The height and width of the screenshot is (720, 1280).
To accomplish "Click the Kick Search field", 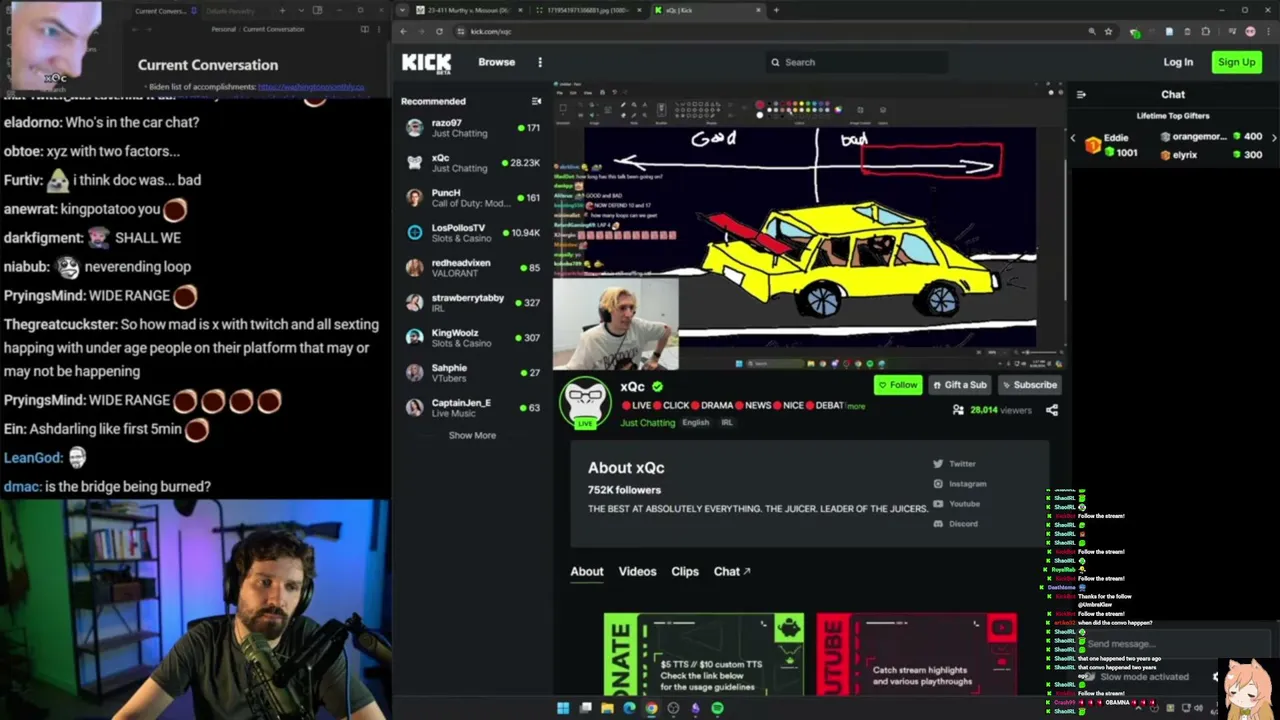I will coord(856,62).
